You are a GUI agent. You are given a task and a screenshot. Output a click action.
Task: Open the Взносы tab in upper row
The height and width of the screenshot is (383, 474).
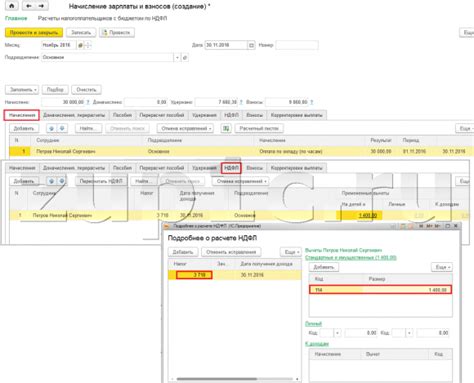(254, 115)
